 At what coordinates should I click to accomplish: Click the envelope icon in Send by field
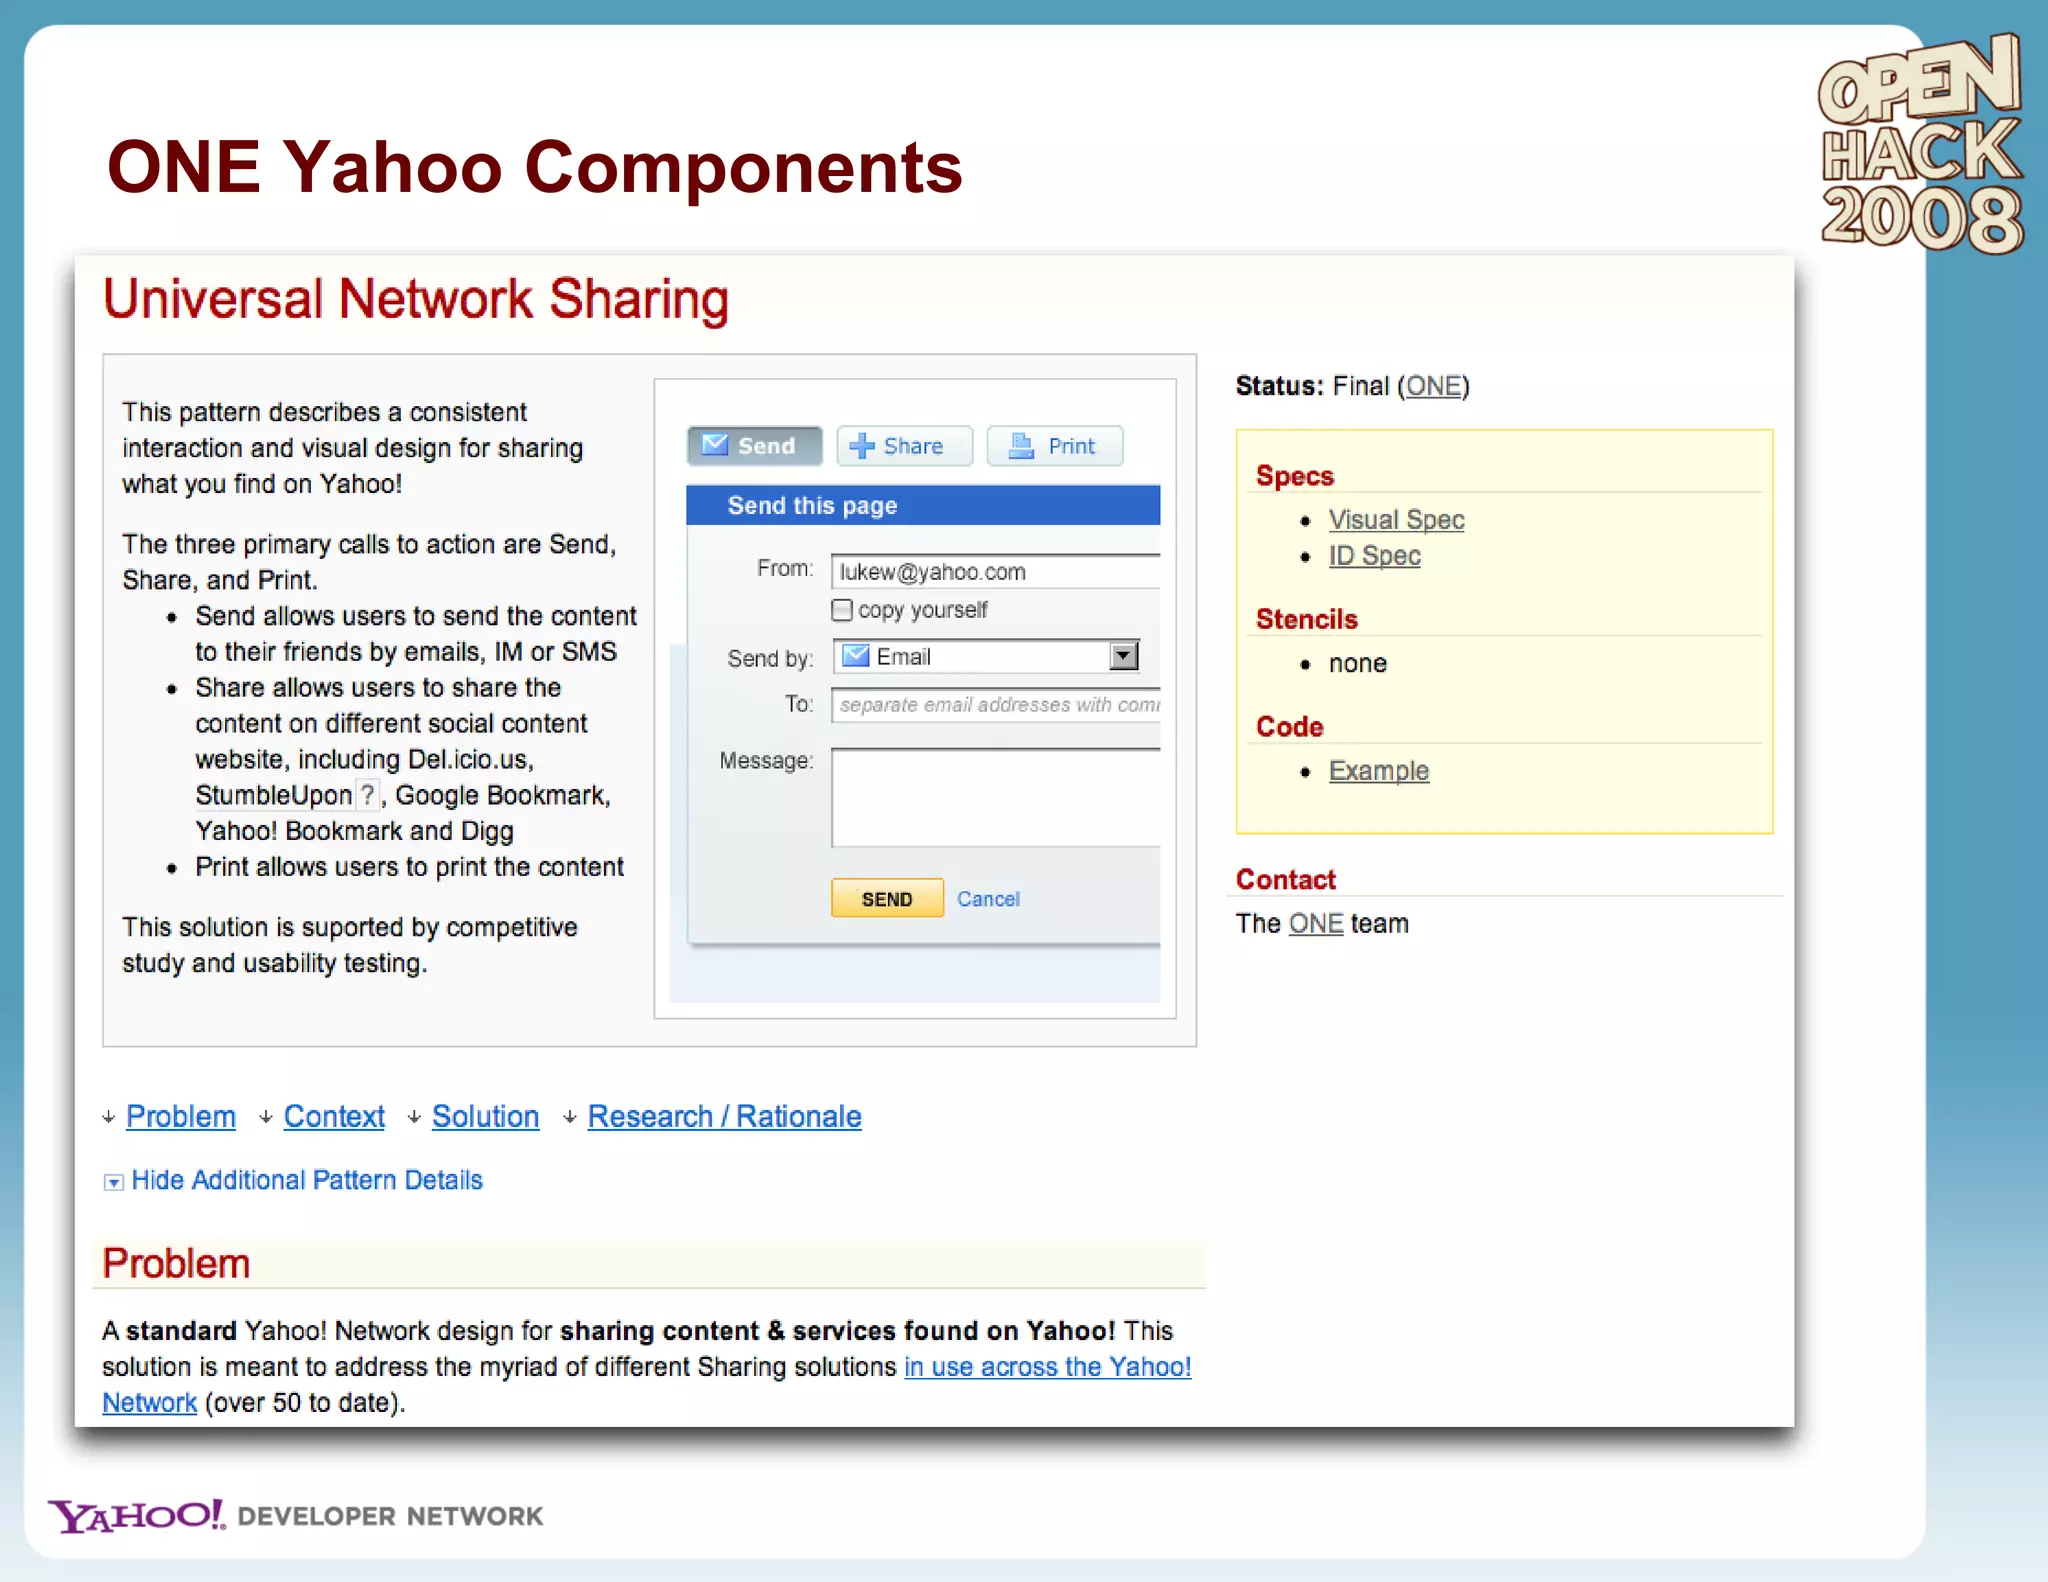(x=855, y=656)
